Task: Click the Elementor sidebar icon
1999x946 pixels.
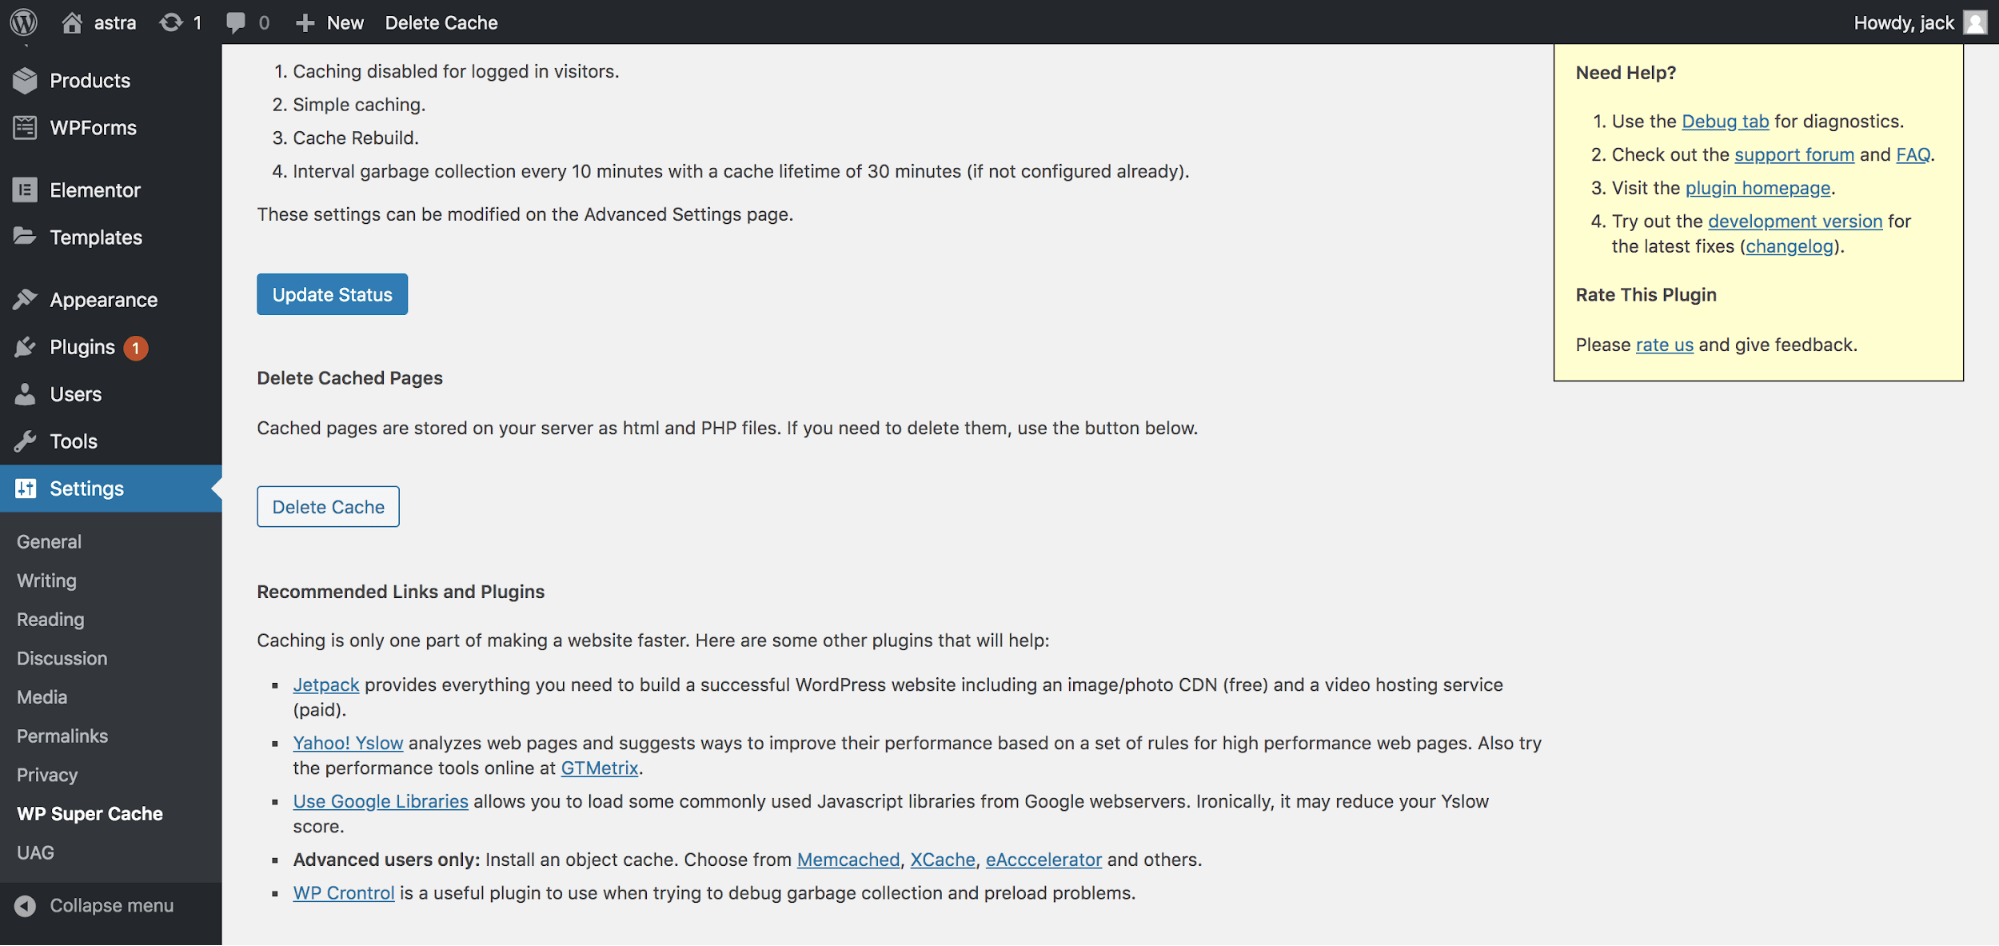Action: [x=25, y=190]
